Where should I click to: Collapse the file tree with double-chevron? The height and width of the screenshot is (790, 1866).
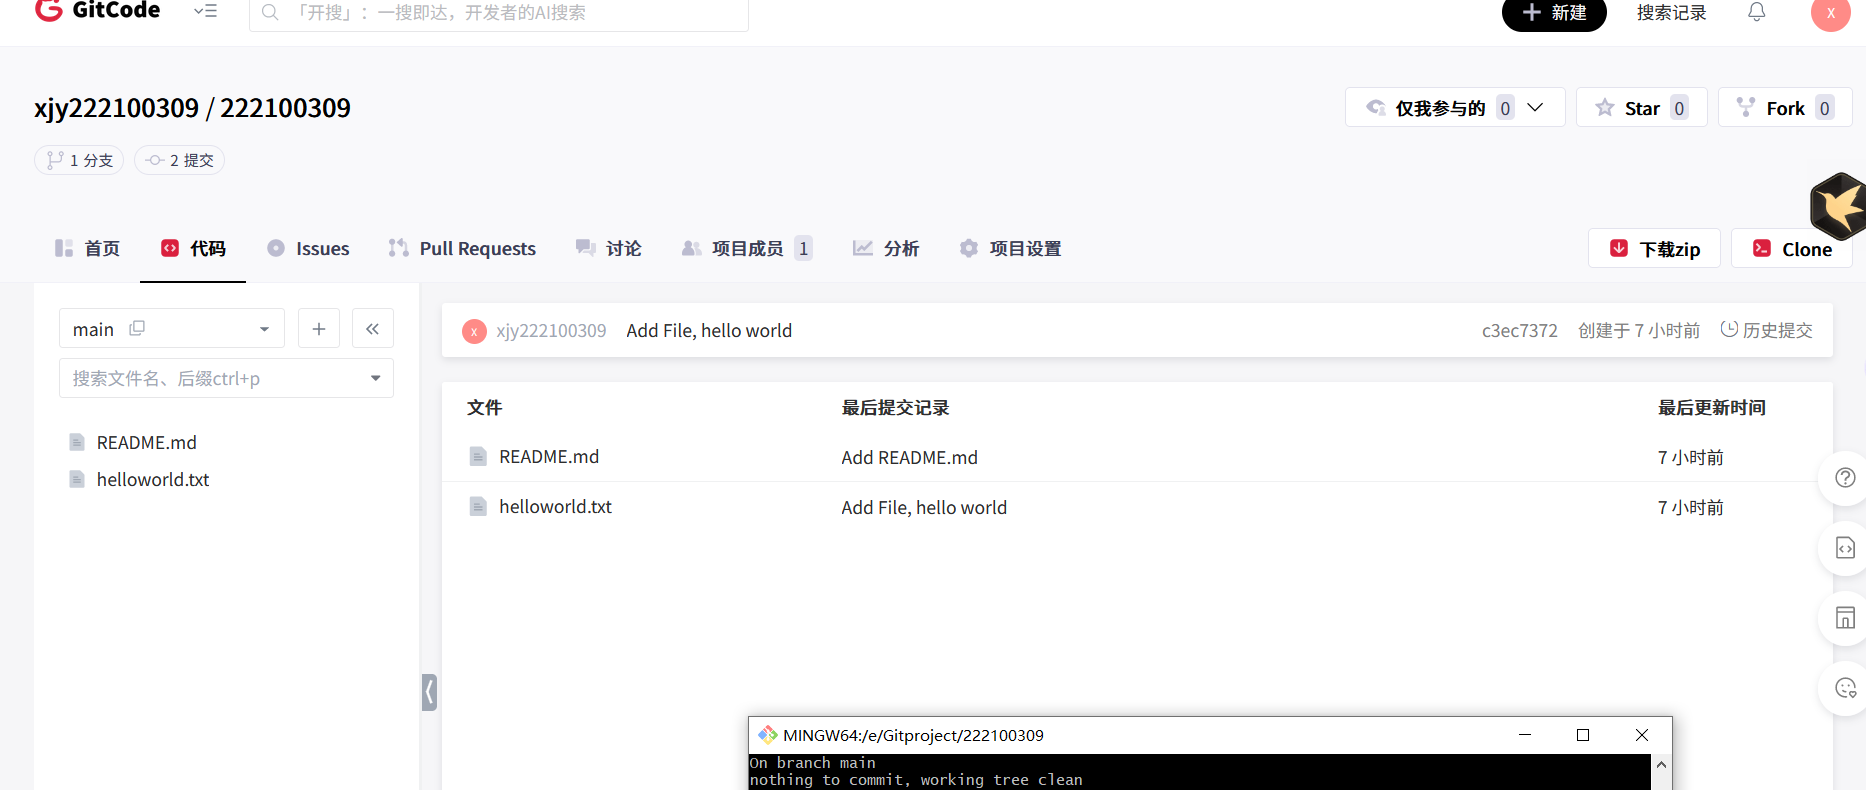[372, 329]
